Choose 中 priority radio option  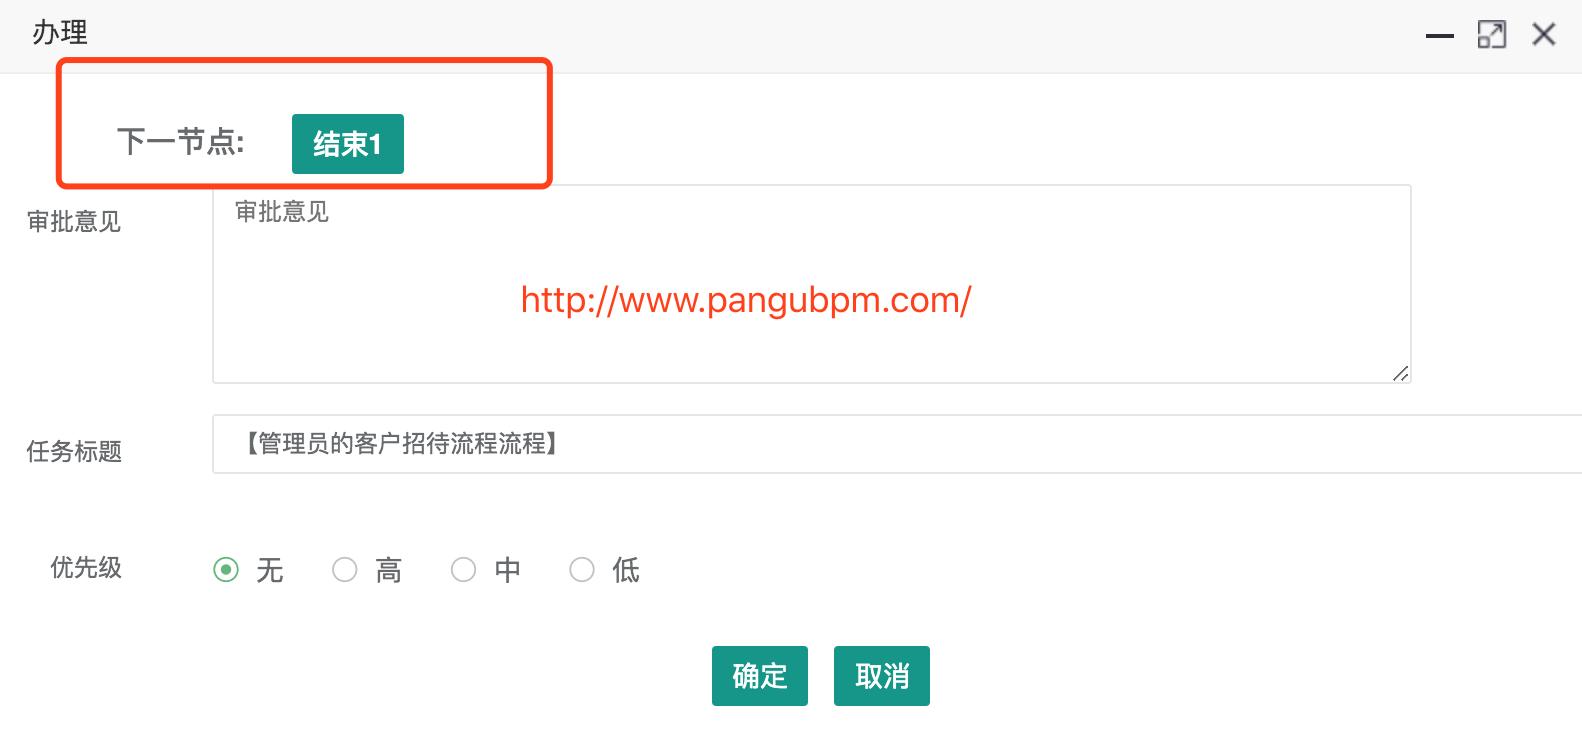pos(463,570)
